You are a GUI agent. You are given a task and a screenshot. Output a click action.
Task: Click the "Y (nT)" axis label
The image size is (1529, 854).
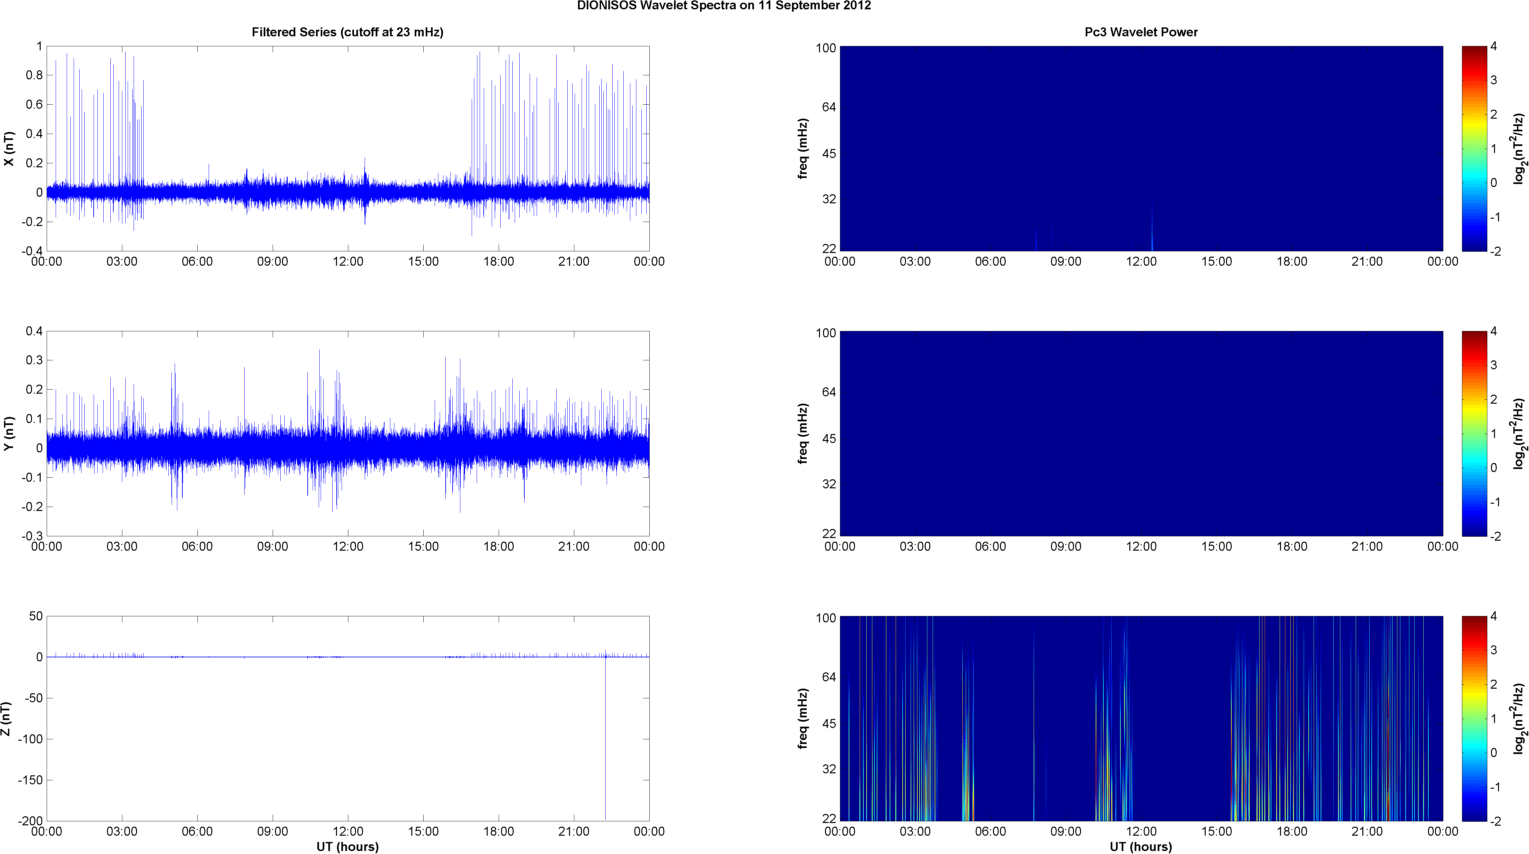click(x=9, y=433)
